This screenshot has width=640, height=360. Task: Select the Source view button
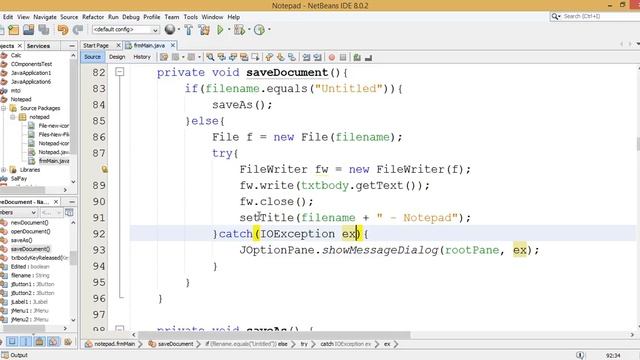point(93,57)
